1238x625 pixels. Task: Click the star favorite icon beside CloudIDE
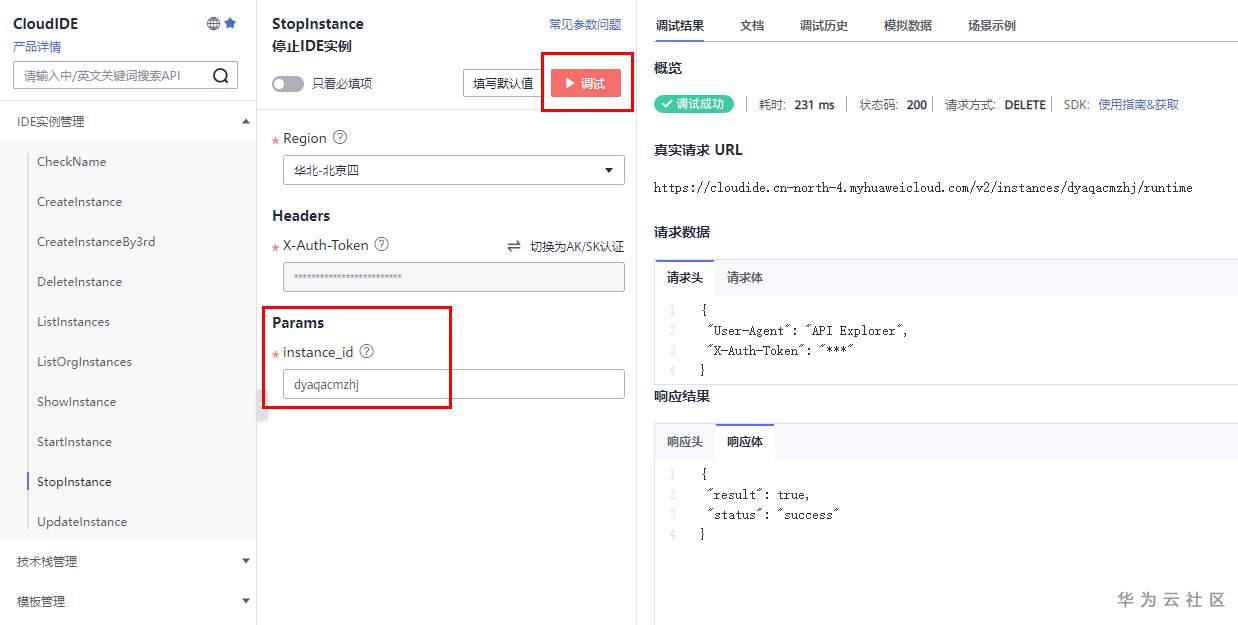230,23
